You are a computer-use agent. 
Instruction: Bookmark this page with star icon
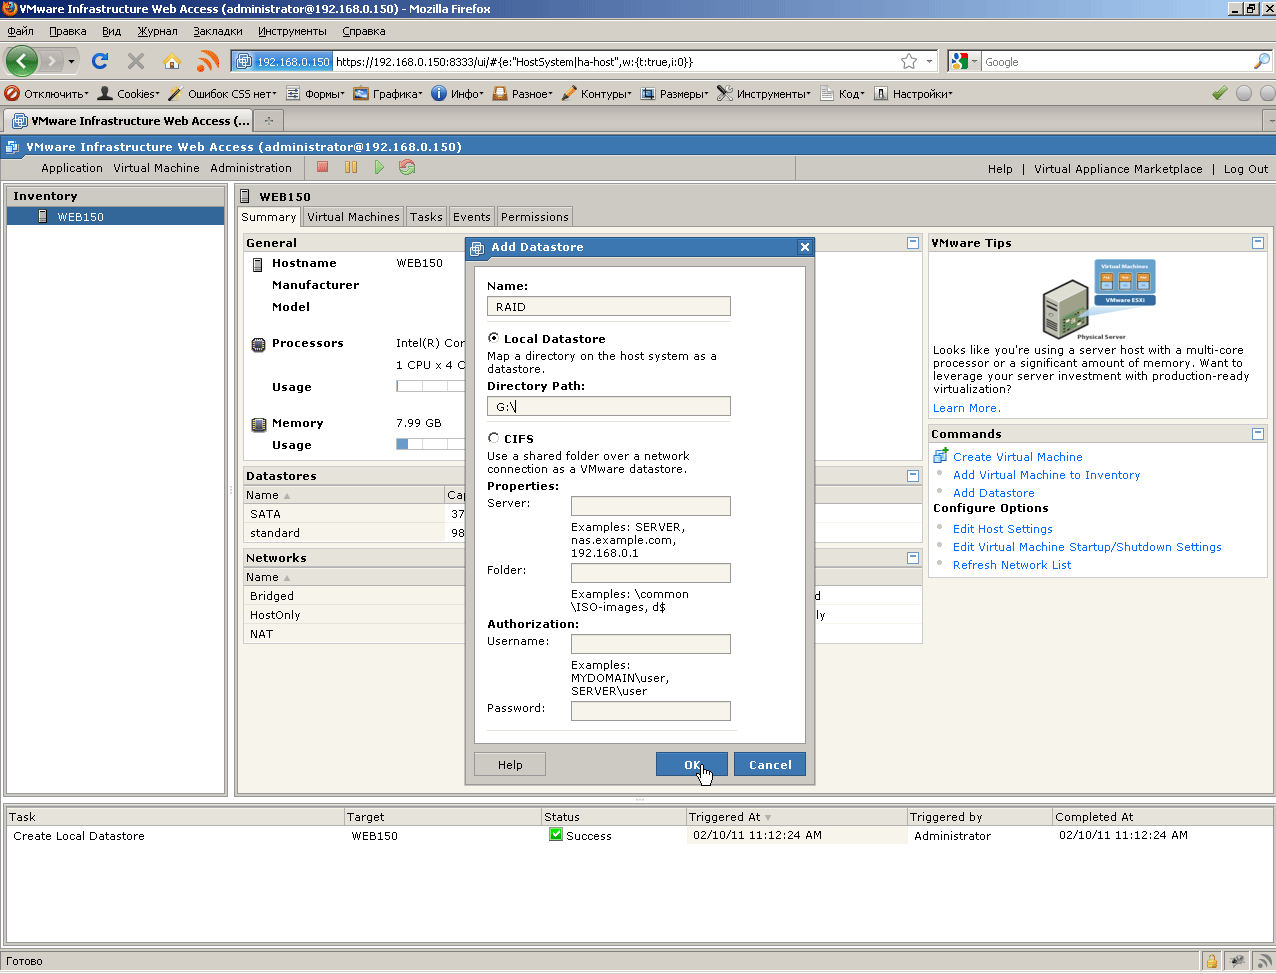pos(909,61)
